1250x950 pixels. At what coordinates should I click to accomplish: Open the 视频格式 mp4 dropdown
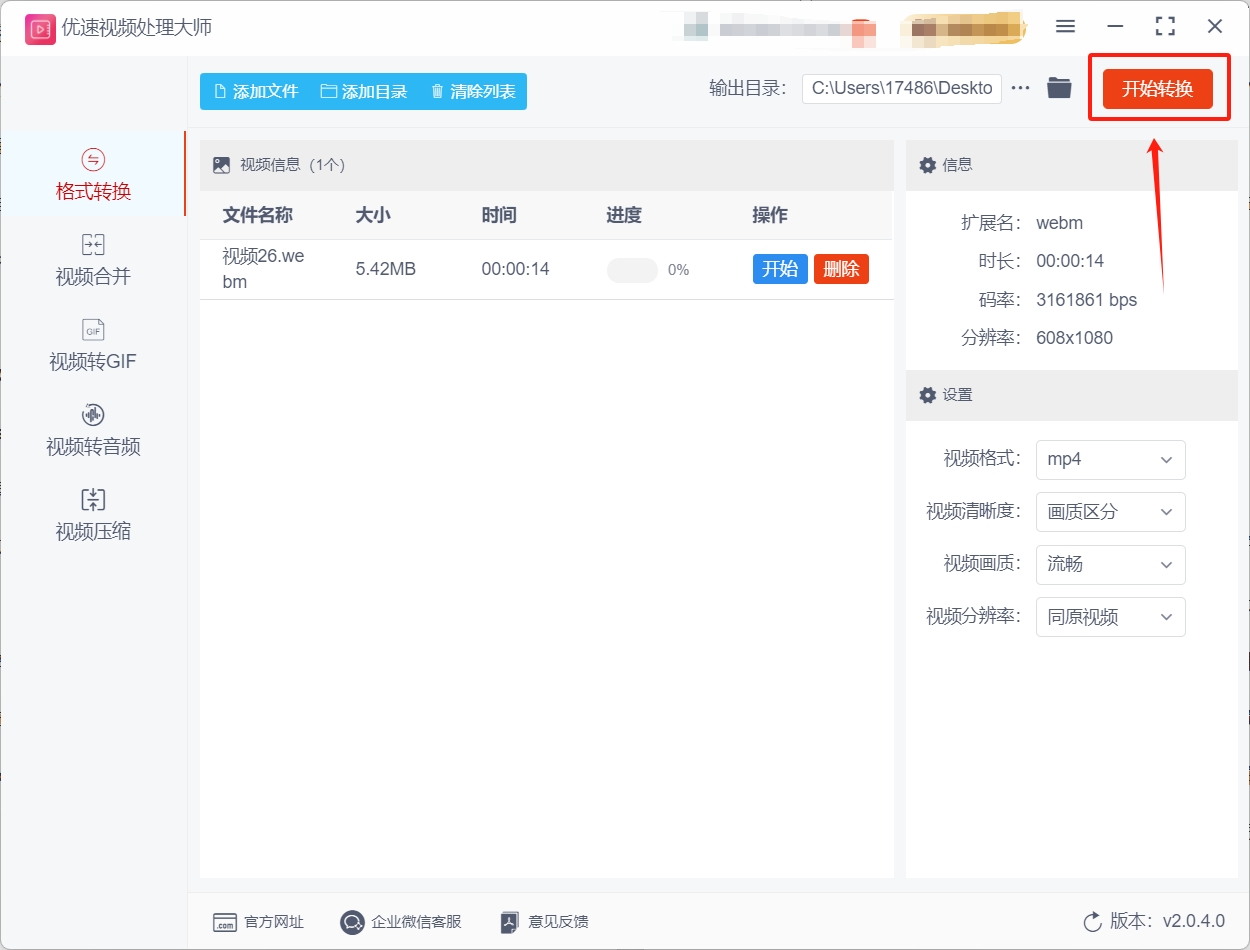[1110, 459]
